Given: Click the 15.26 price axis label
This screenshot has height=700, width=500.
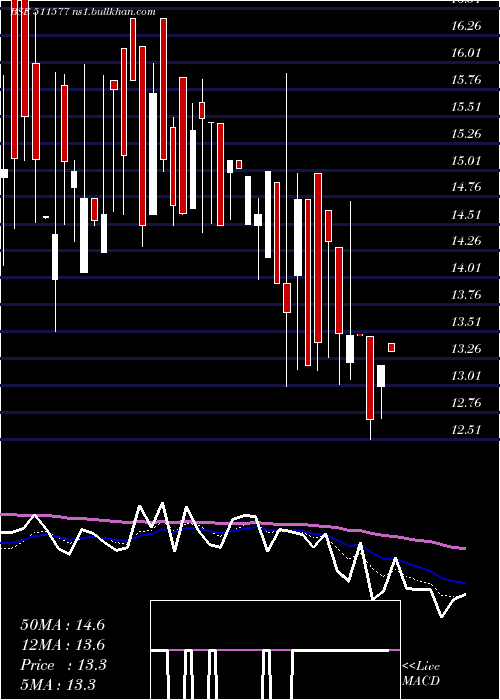Looking at the screenshot, I should click(x=466, y=133).
